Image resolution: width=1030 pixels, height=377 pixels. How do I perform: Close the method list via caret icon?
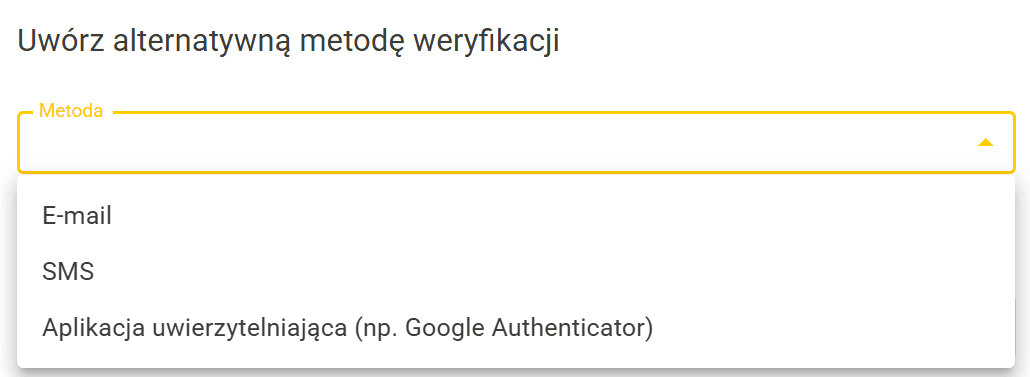pos(985,143)
